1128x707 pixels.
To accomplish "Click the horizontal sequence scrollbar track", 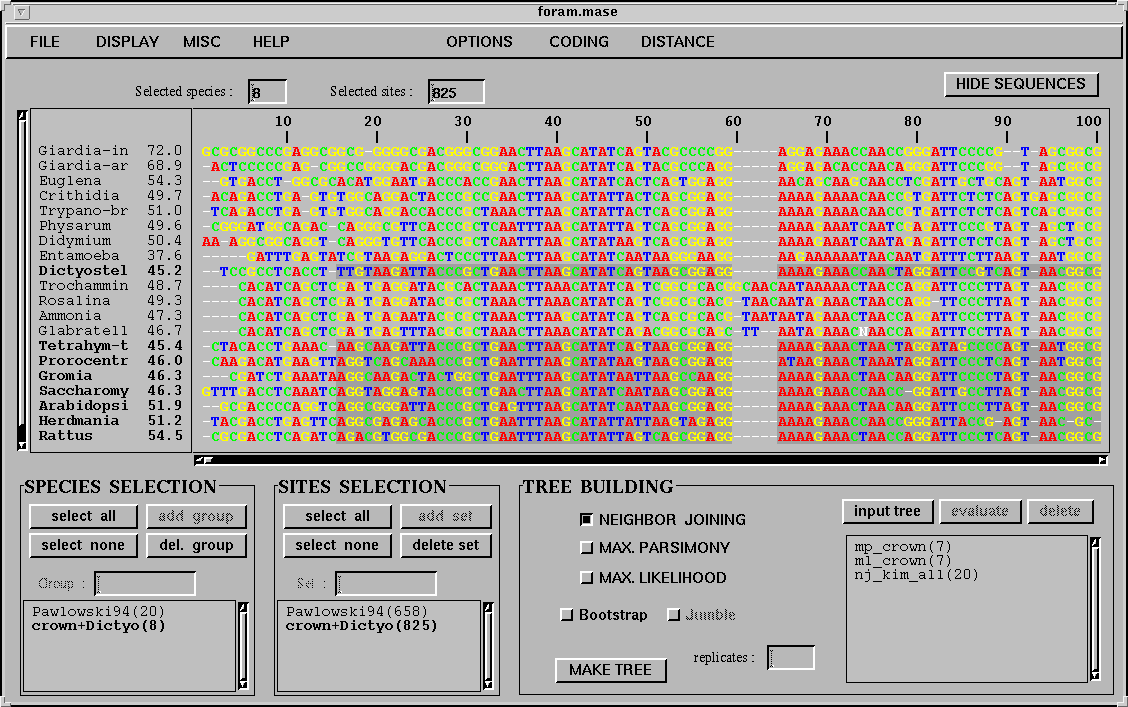I will [x=650, y=461].
